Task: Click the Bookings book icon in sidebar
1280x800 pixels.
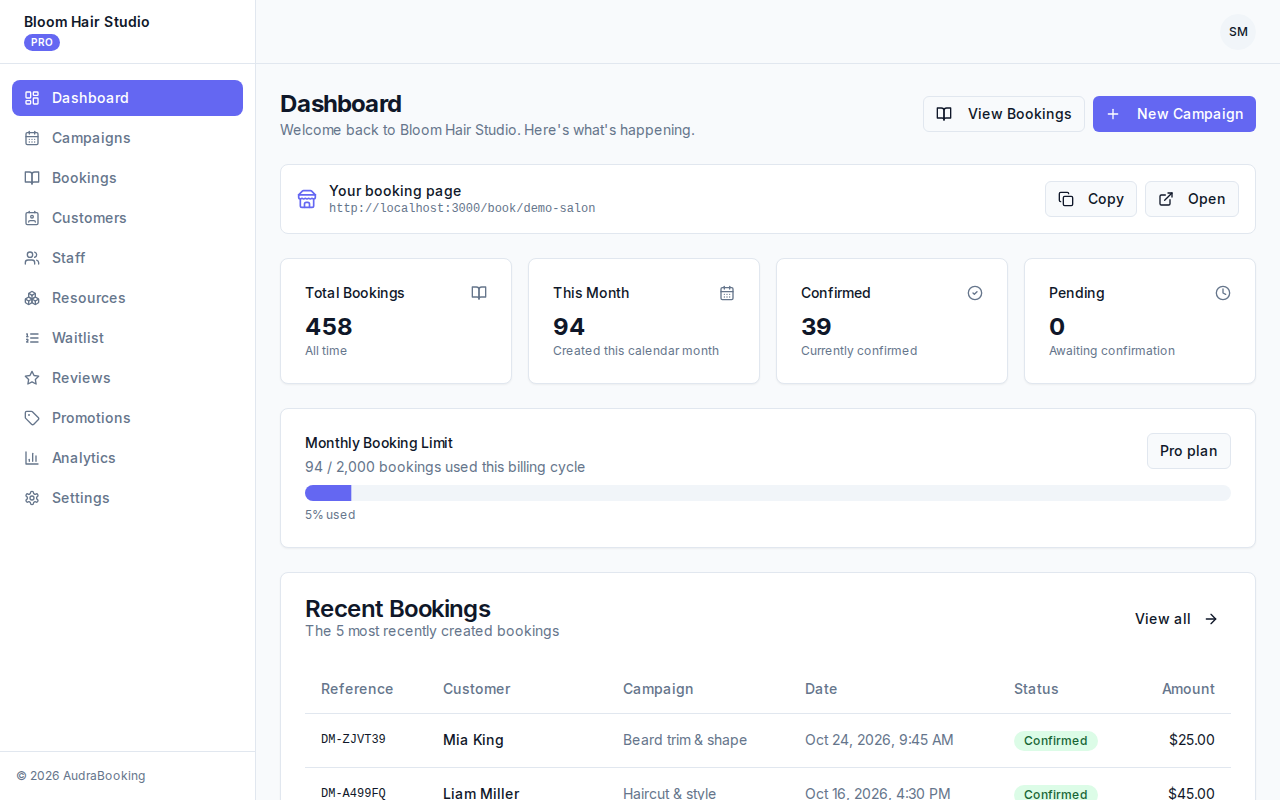Action: [32, 178]
